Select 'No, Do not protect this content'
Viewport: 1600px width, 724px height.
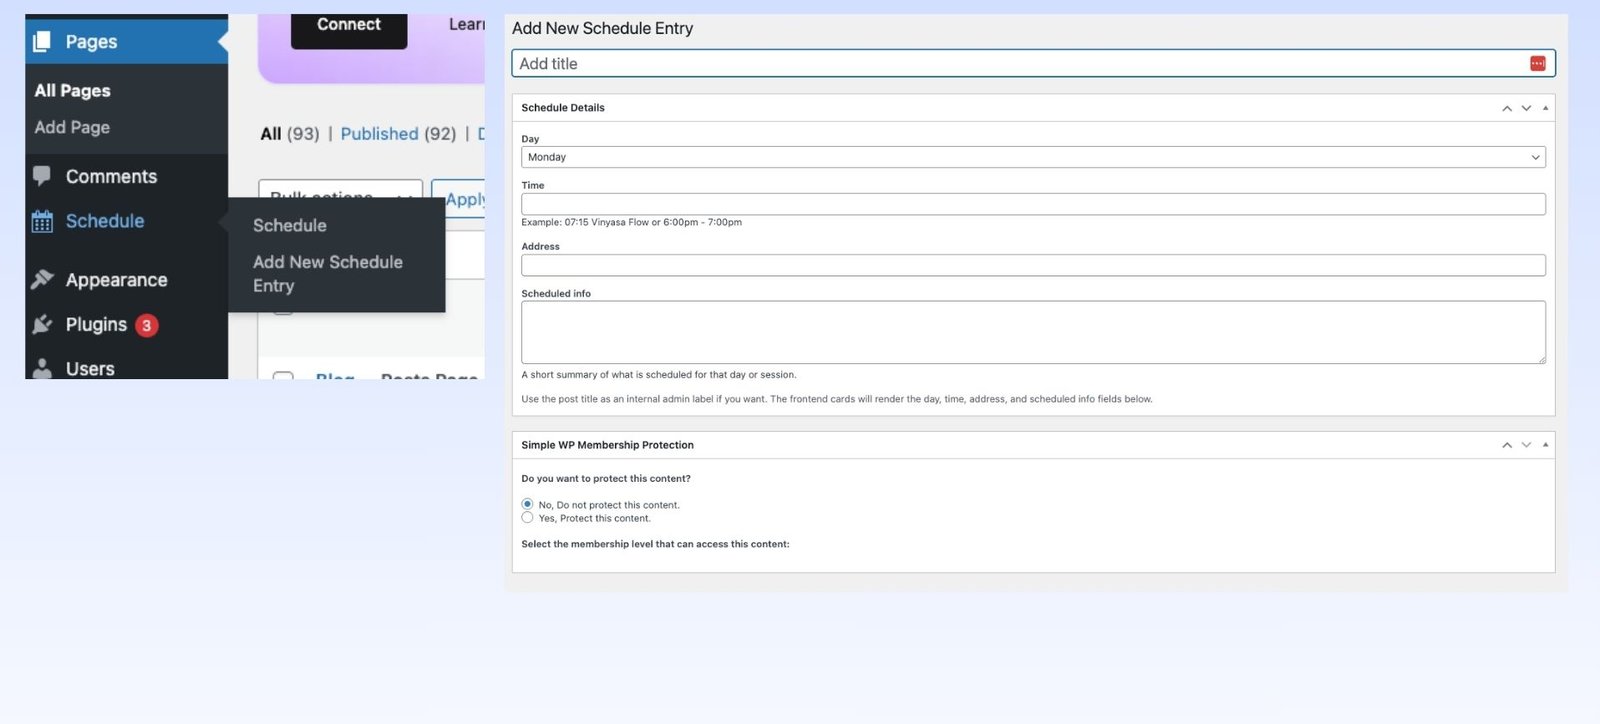point(527,504)
